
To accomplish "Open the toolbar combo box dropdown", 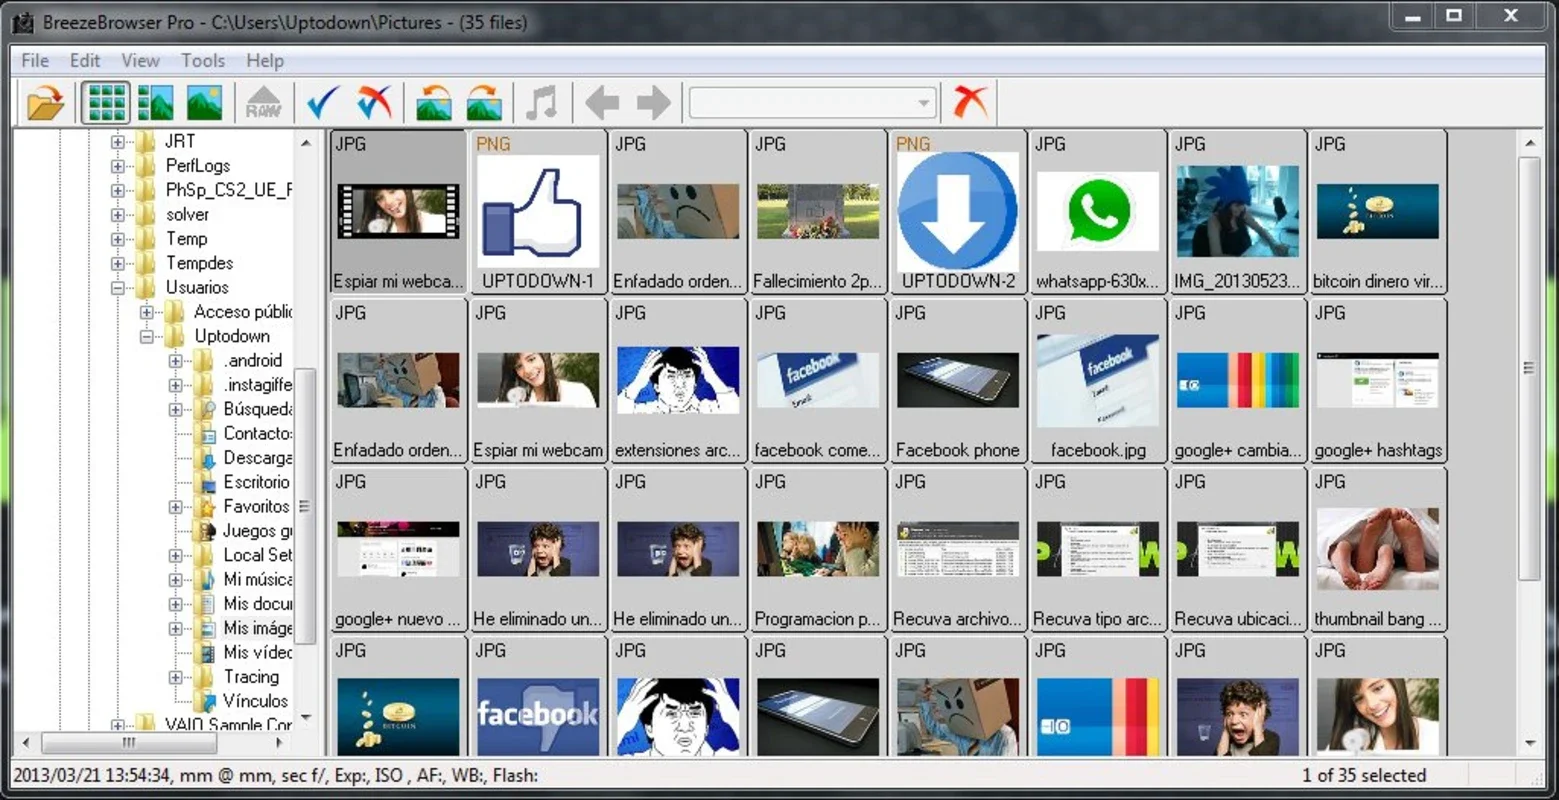I will pyautogui.click(x=924, y=103).
